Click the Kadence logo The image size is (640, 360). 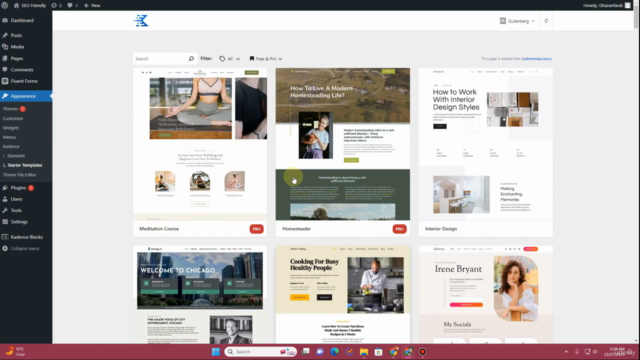pos(141,21)
